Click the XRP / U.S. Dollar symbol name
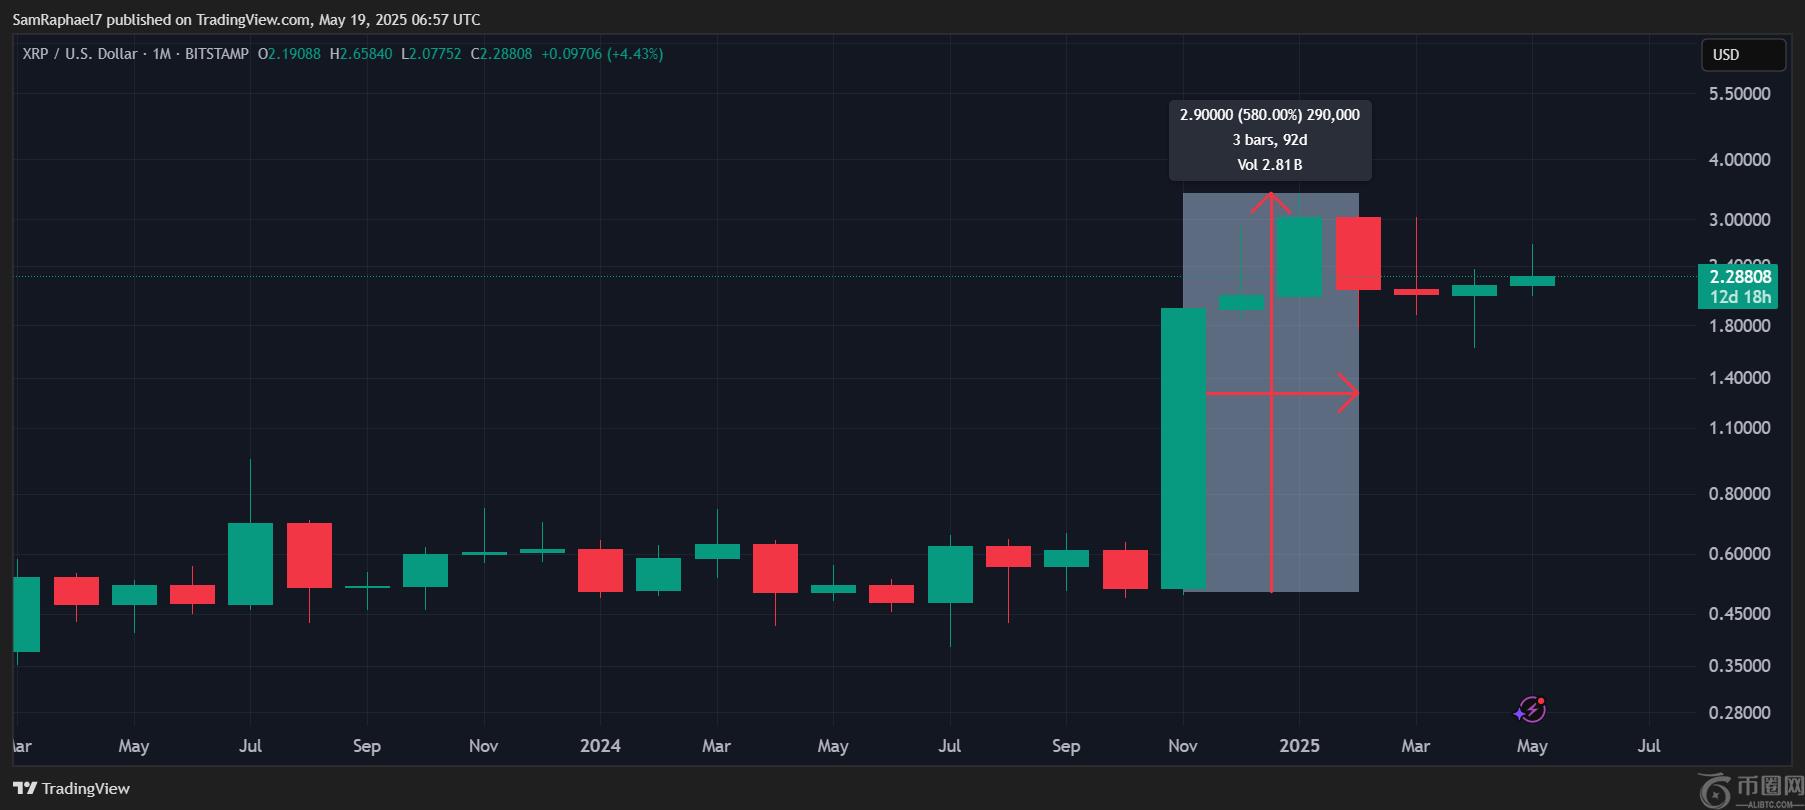The height and width of the screenshot is (810, 1805). point(79,54)
